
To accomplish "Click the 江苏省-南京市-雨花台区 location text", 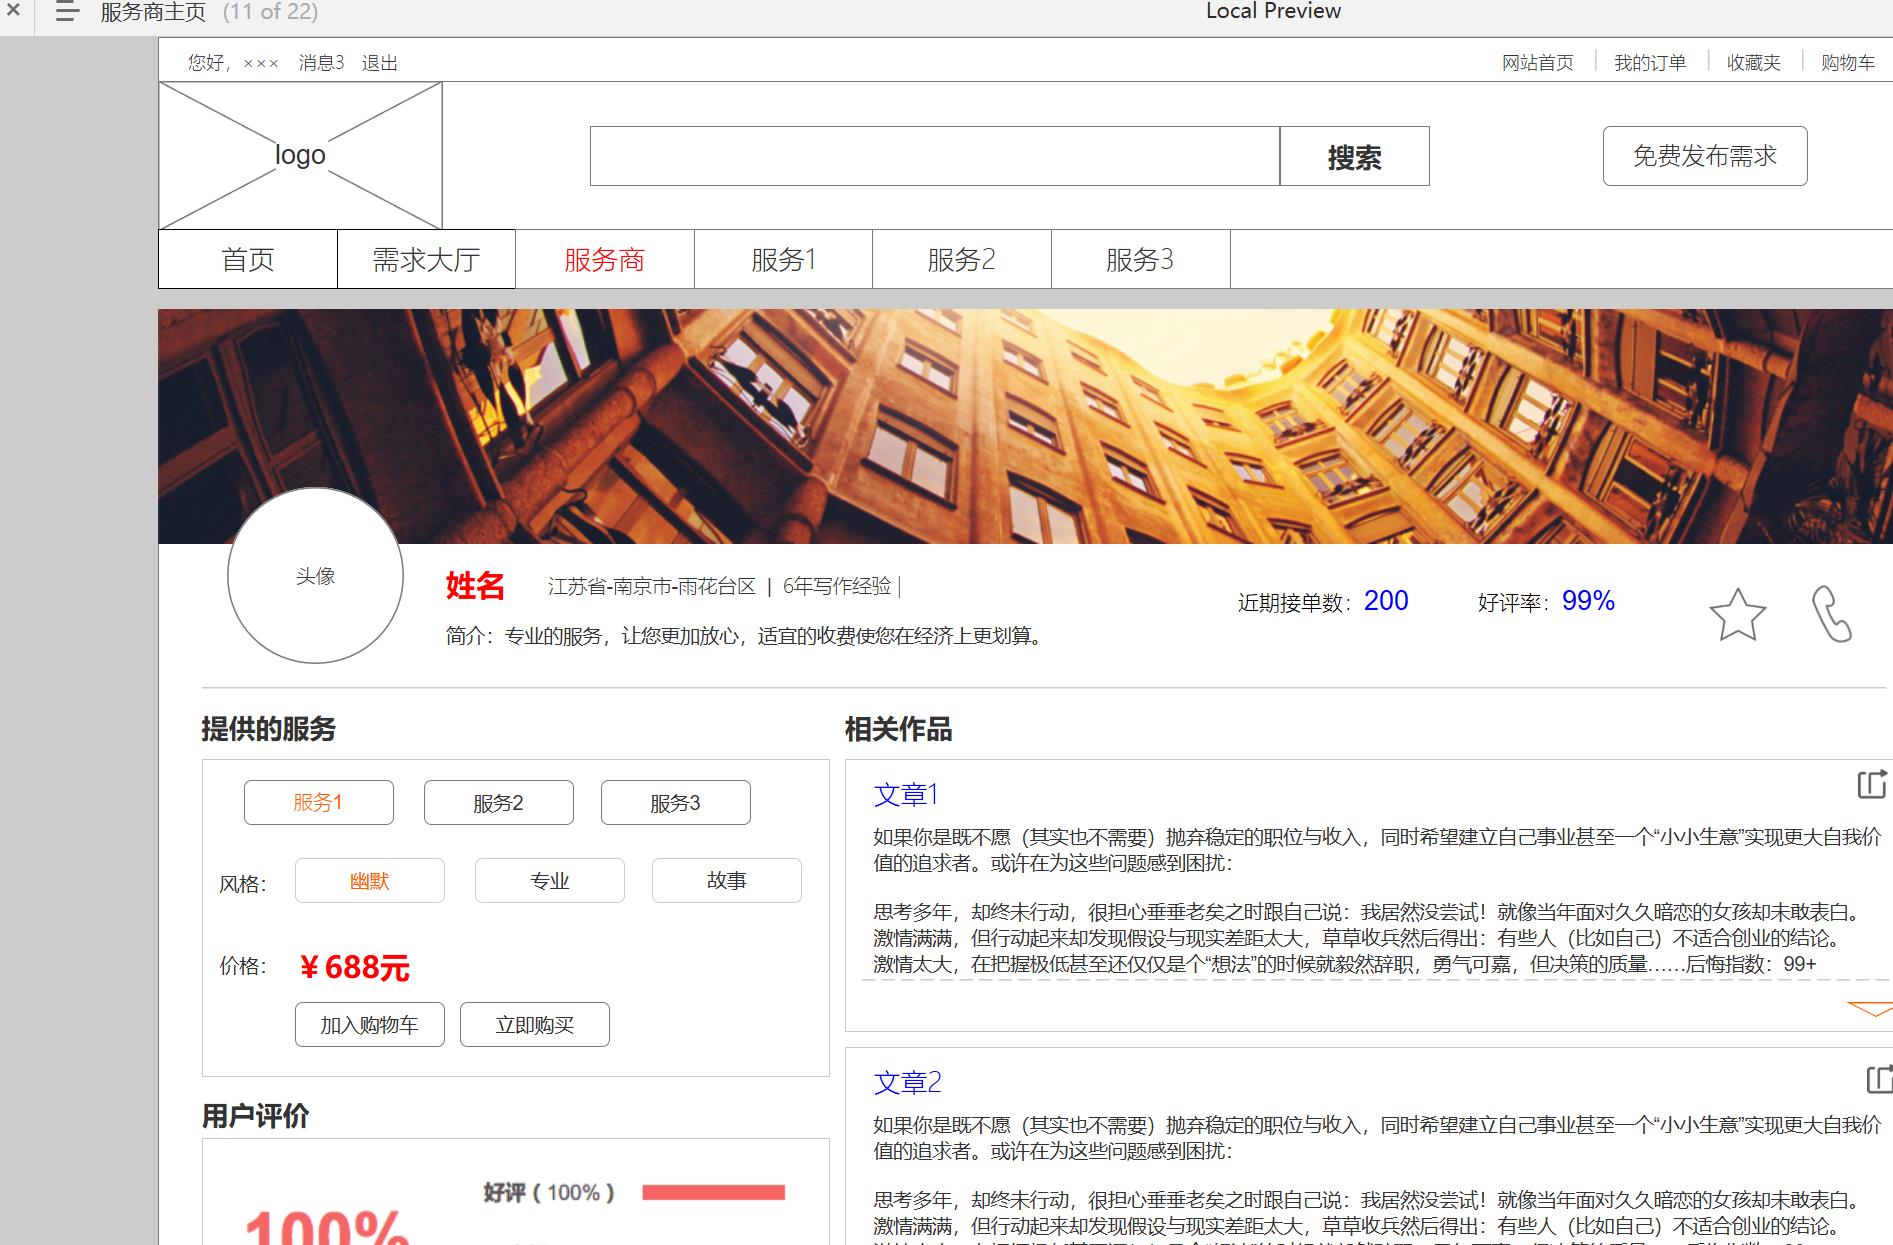I will 652,586.
